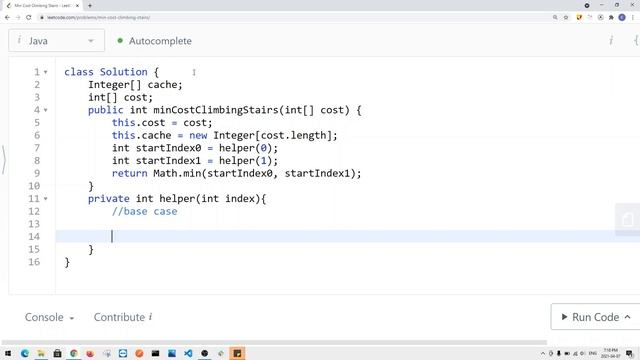Open Microsoft Edge from the taskbar

coord(24,353)
